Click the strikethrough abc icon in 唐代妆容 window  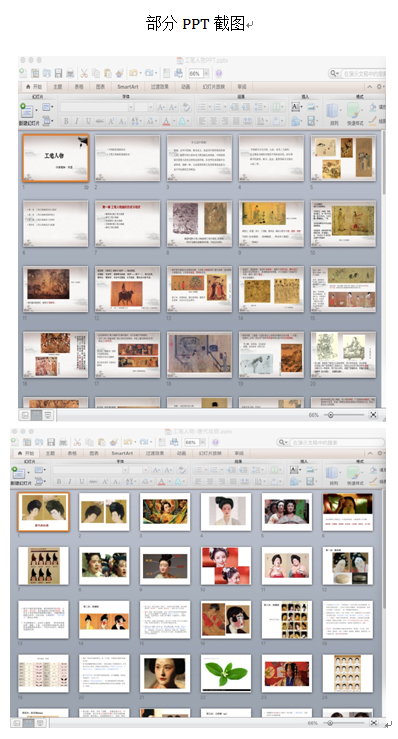[93, 481]
